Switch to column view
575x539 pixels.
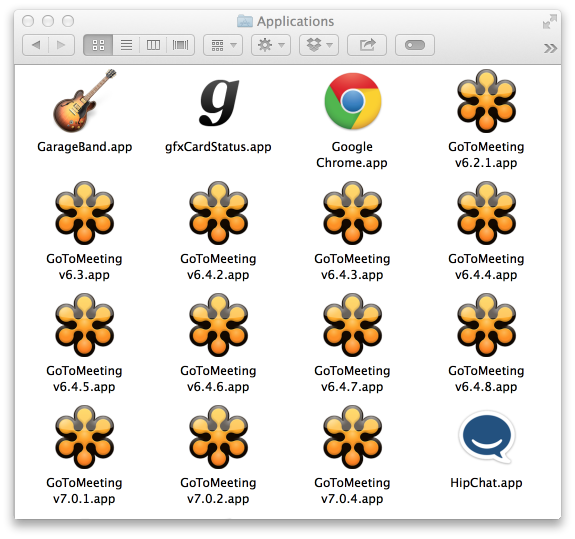coord(153,45)
